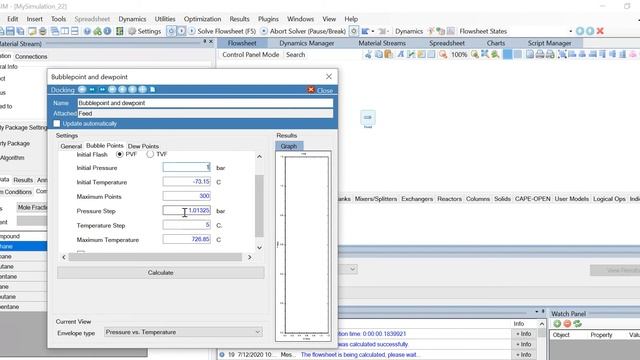640x360 pixels.
Task: Select the PVF initial flash radio button
Action: pyautogui.click(x=120, y=154)
